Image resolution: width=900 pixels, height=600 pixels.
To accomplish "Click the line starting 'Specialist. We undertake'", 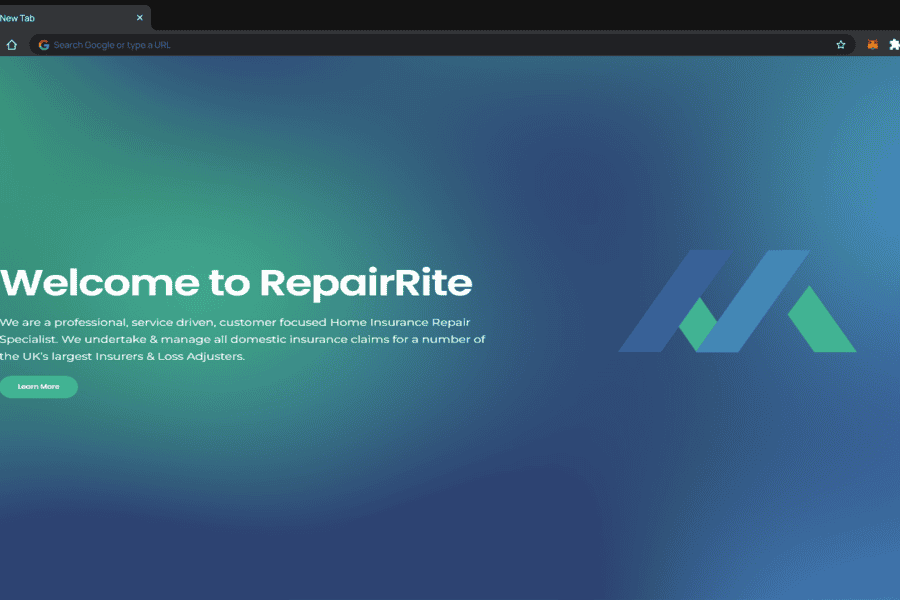I will (242, 339).
